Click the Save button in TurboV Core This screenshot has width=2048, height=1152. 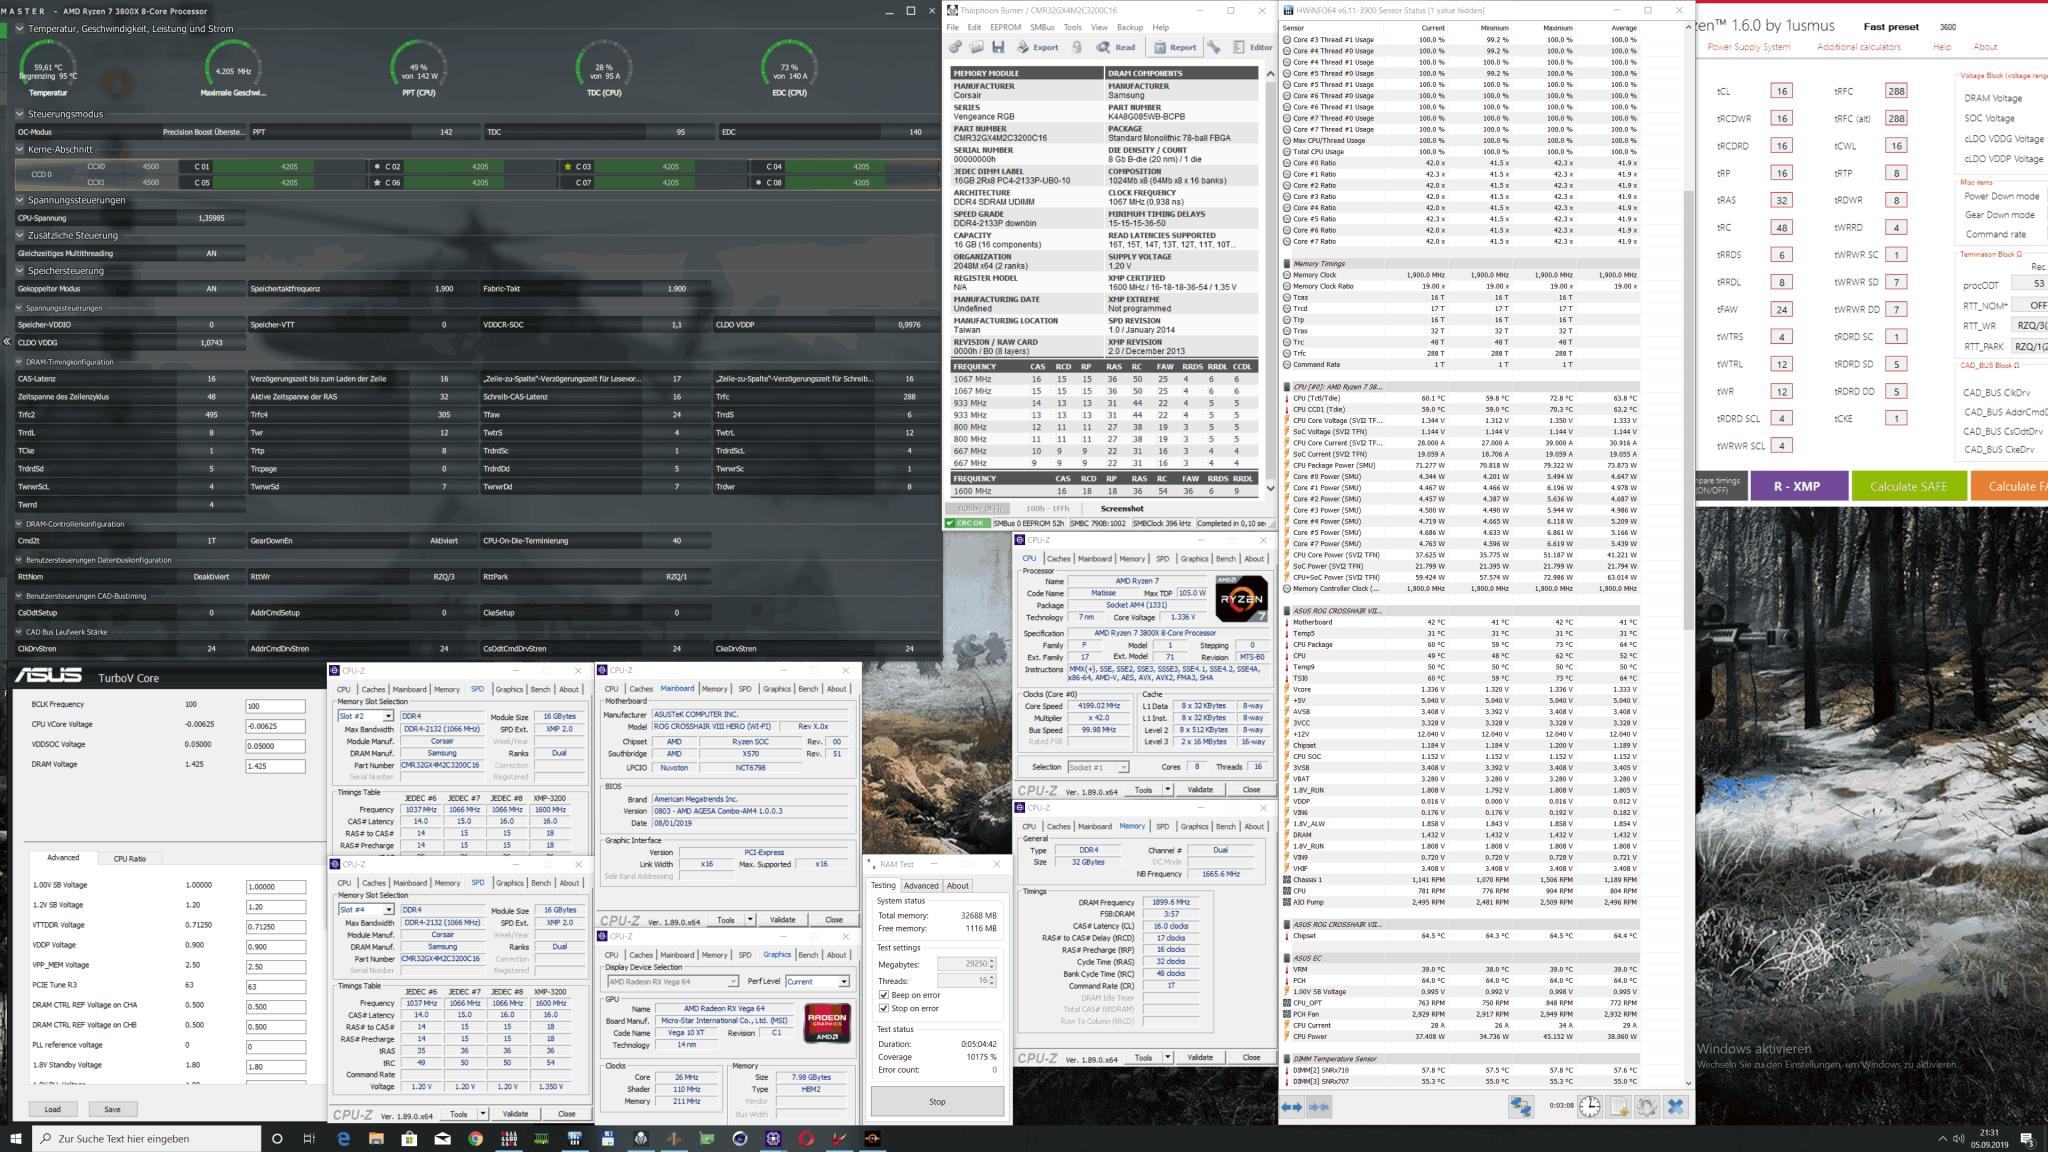[112, 1109]
